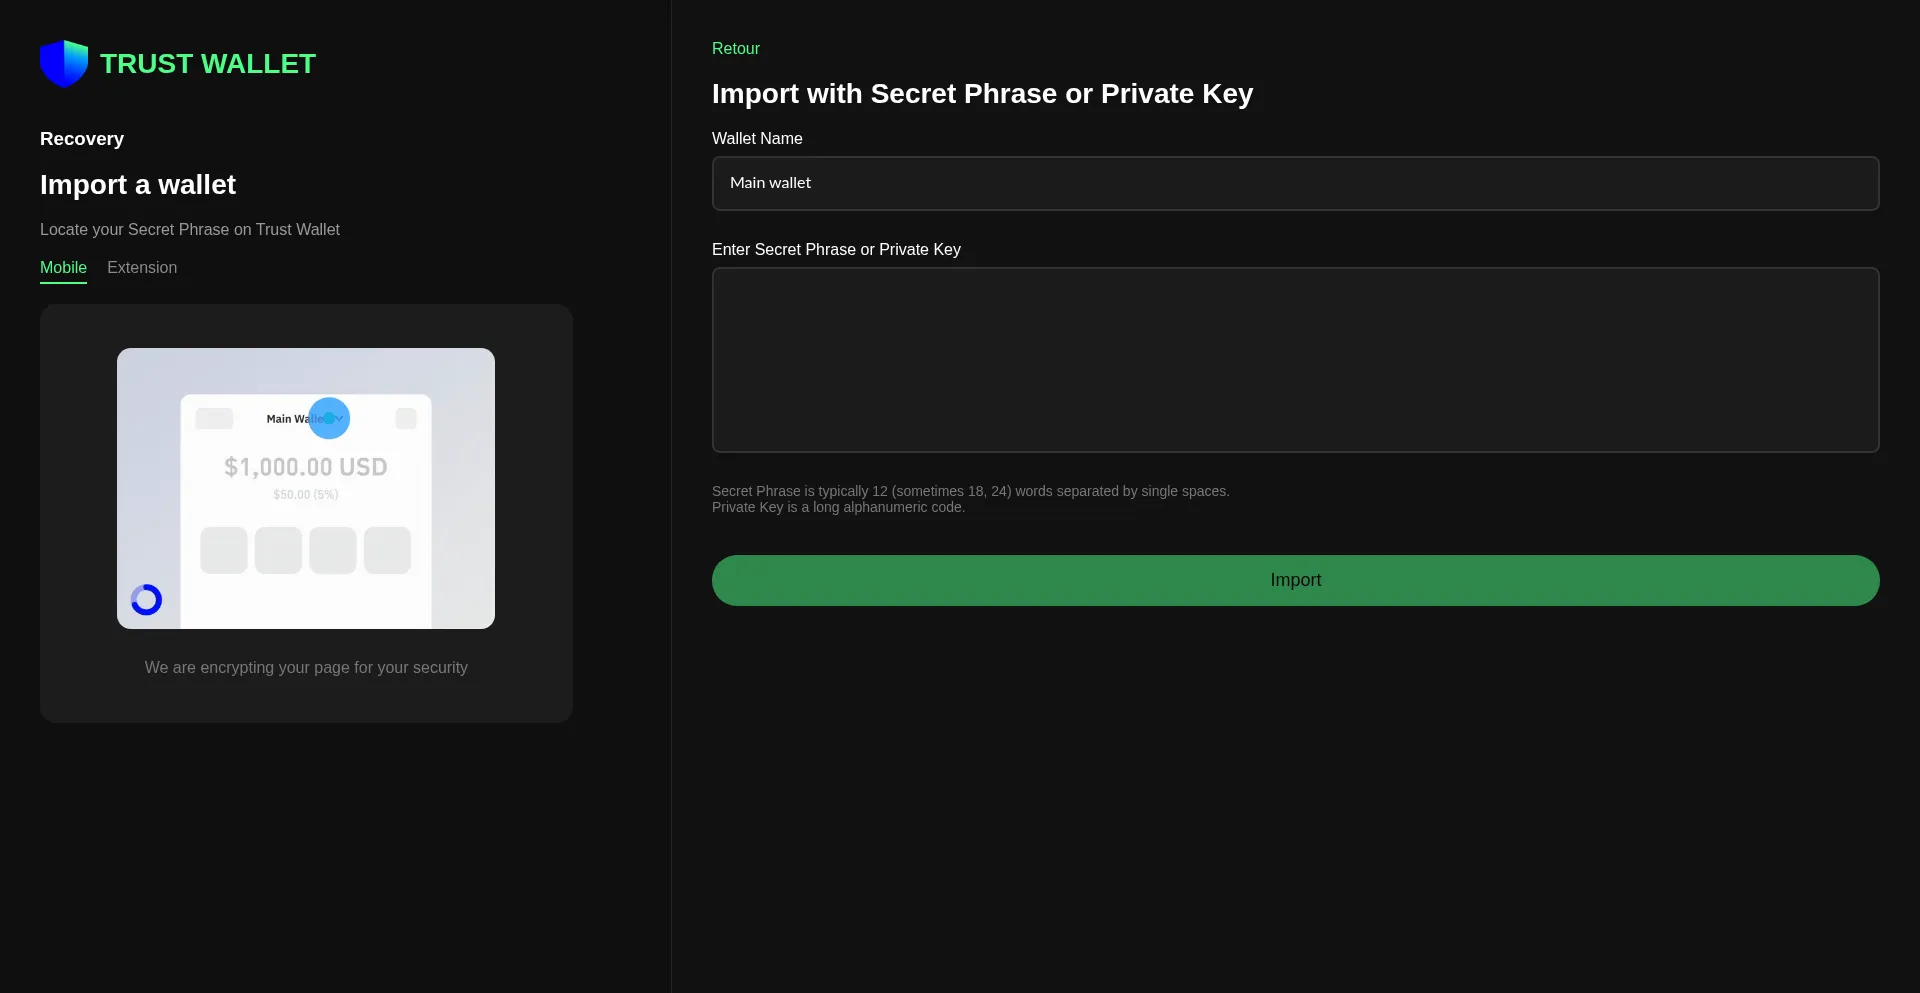Click the blue circular loading spinner
This screenshot has height=993, width=1920.
(146, 600)
